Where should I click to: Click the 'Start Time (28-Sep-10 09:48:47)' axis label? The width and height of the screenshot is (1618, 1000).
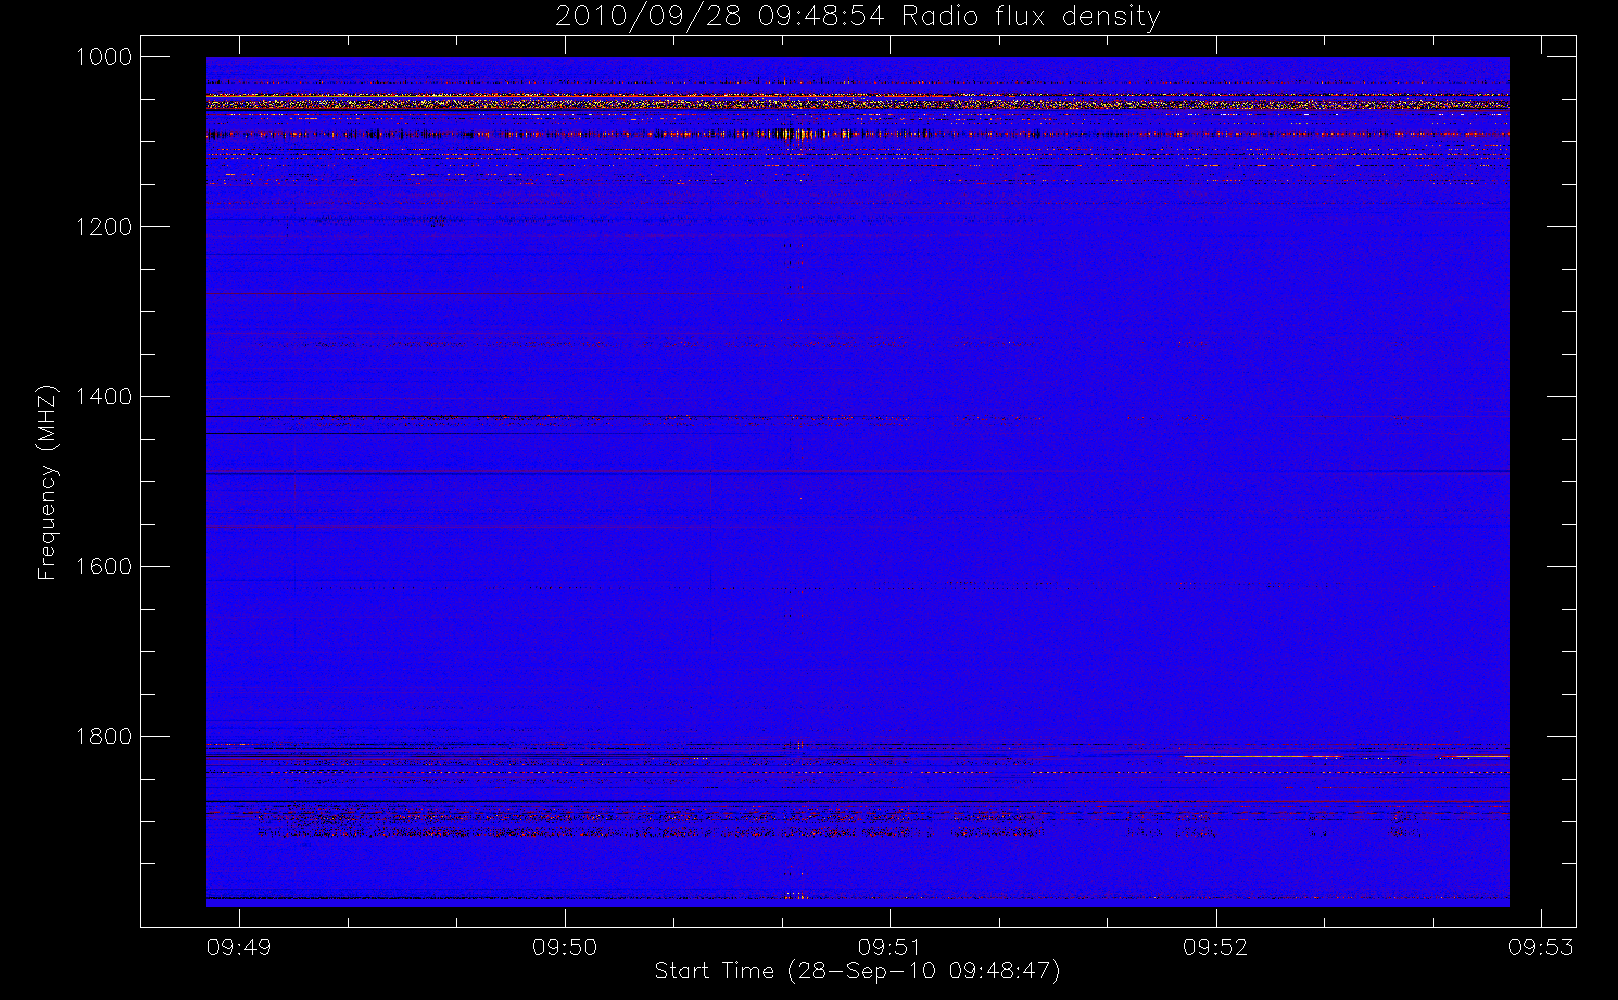857,971
